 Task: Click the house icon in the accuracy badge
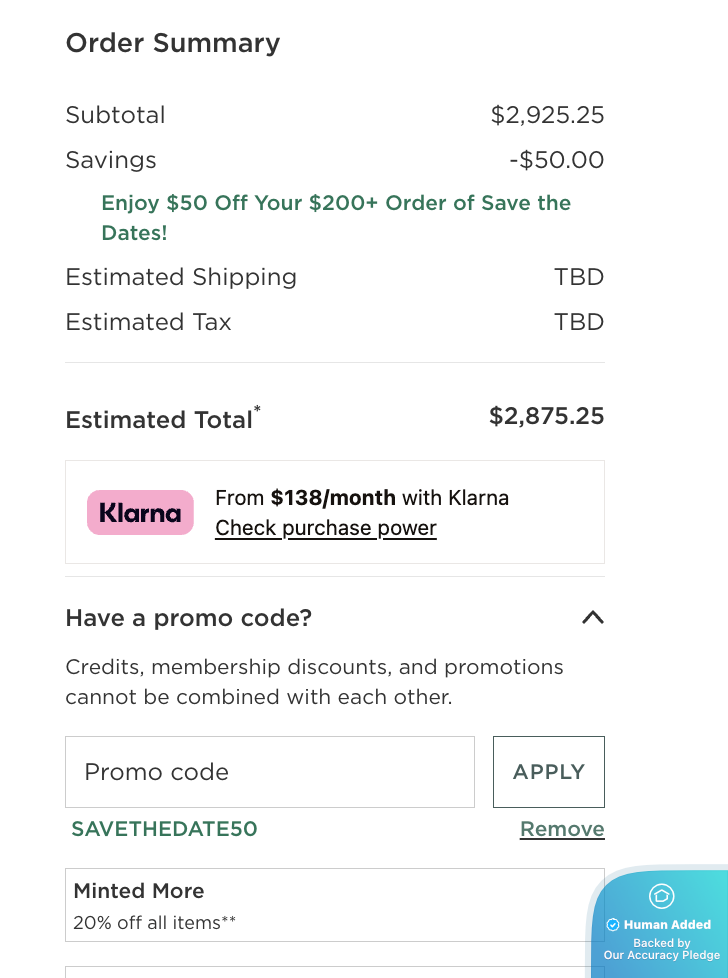(662, 896)
